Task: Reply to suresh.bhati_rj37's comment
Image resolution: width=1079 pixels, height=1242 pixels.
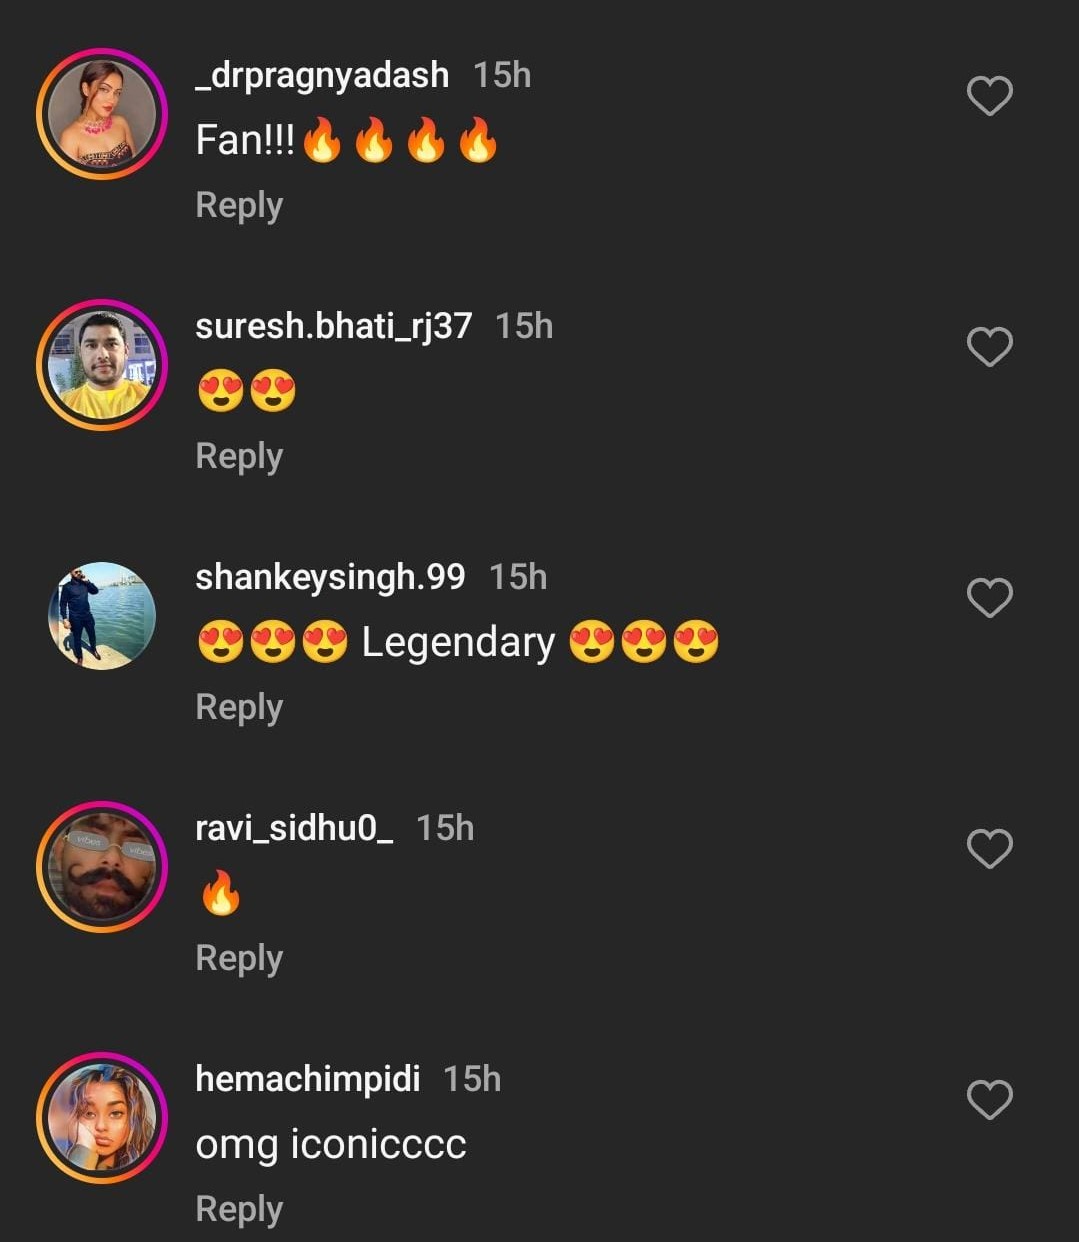Action: click(239, 456)
